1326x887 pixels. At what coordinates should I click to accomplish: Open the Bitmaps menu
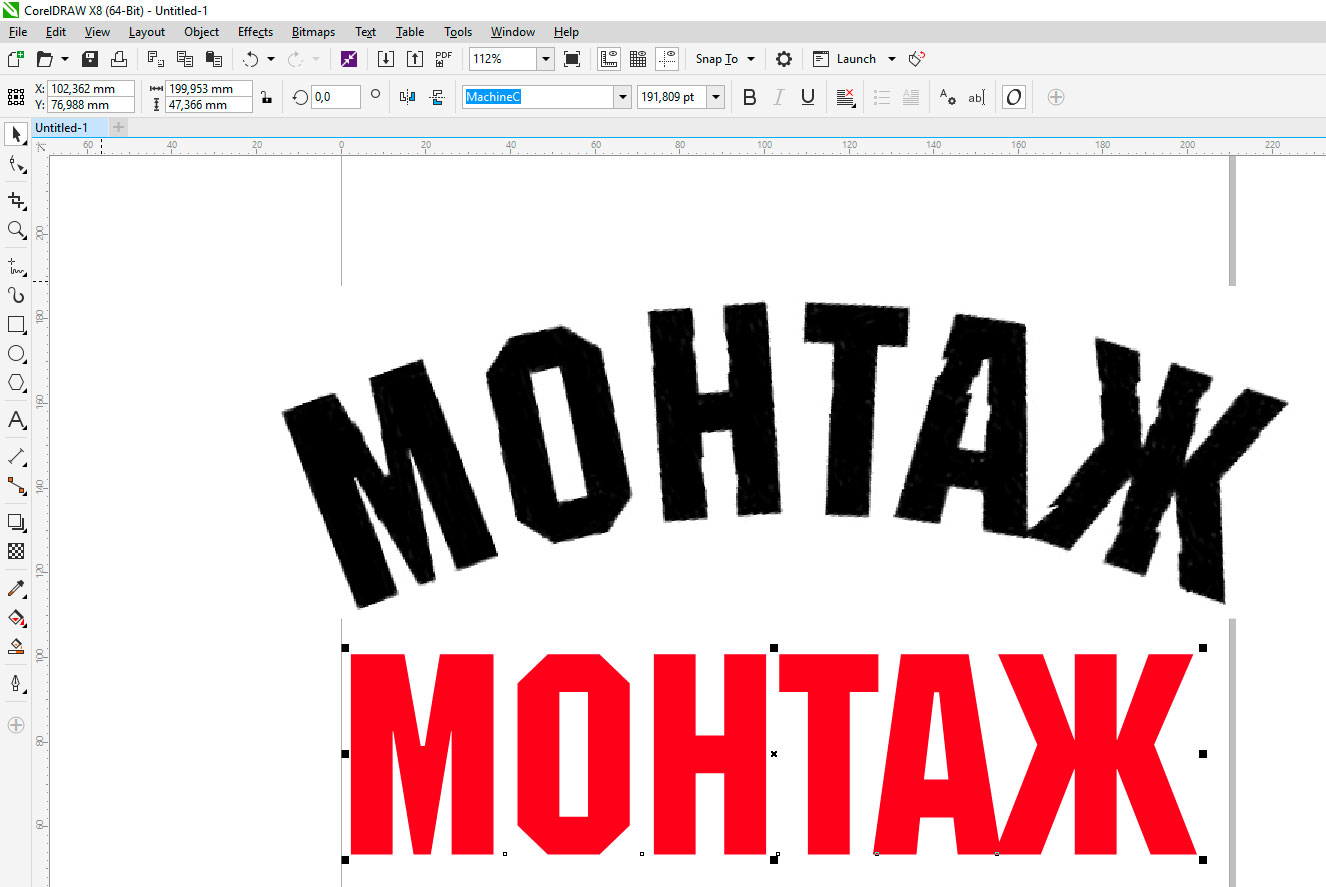point(314,32)
